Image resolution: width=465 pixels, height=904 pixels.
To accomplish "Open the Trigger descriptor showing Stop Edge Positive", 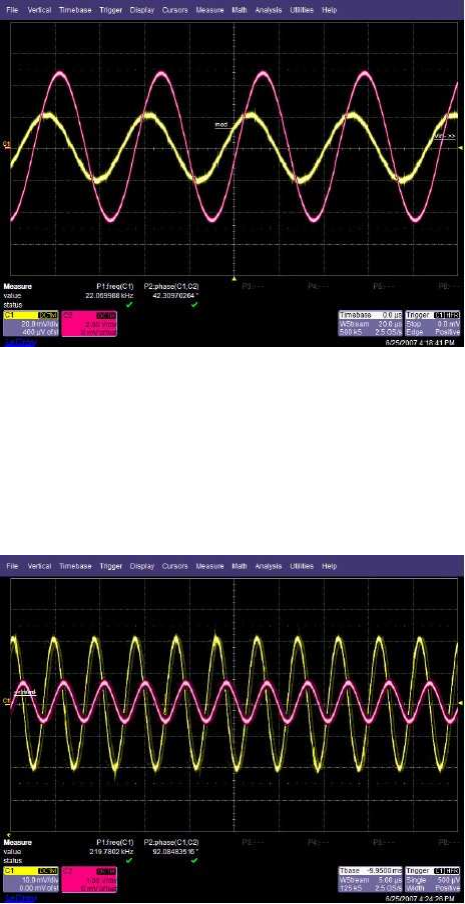I will click(x=433, y=324).
